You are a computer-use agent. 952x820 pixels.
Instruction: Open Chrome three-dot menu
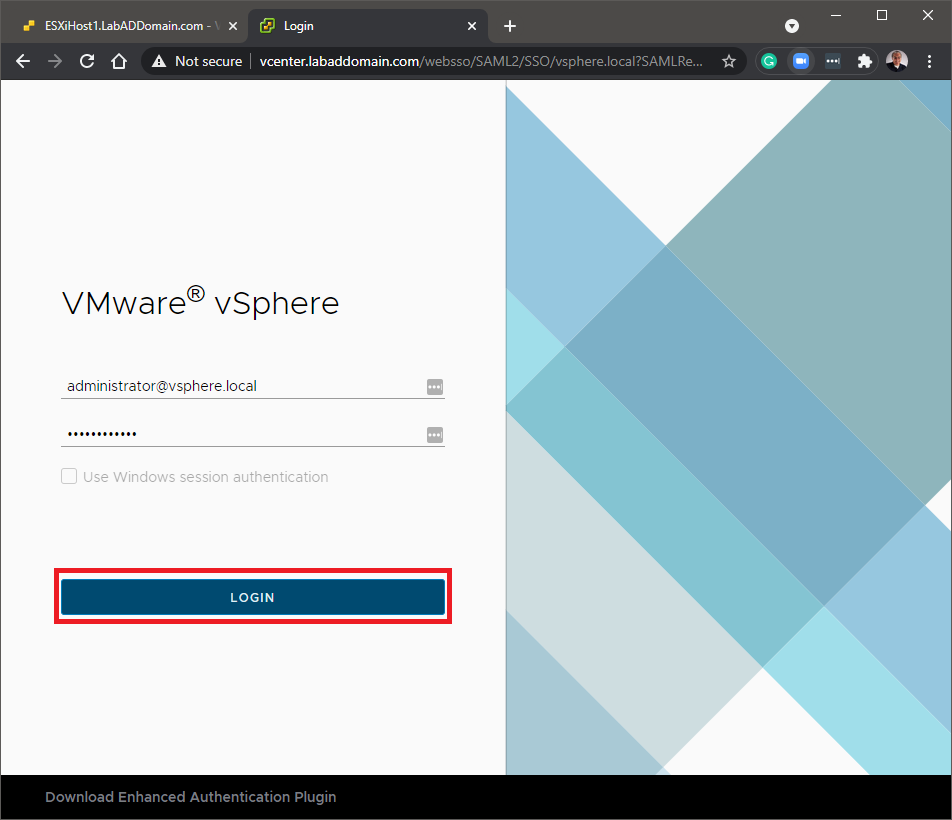coord(930,61)
